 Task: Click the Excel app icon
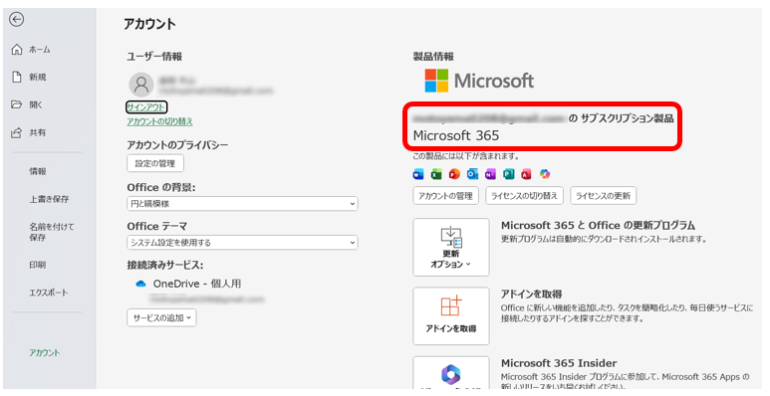point(436,174)
